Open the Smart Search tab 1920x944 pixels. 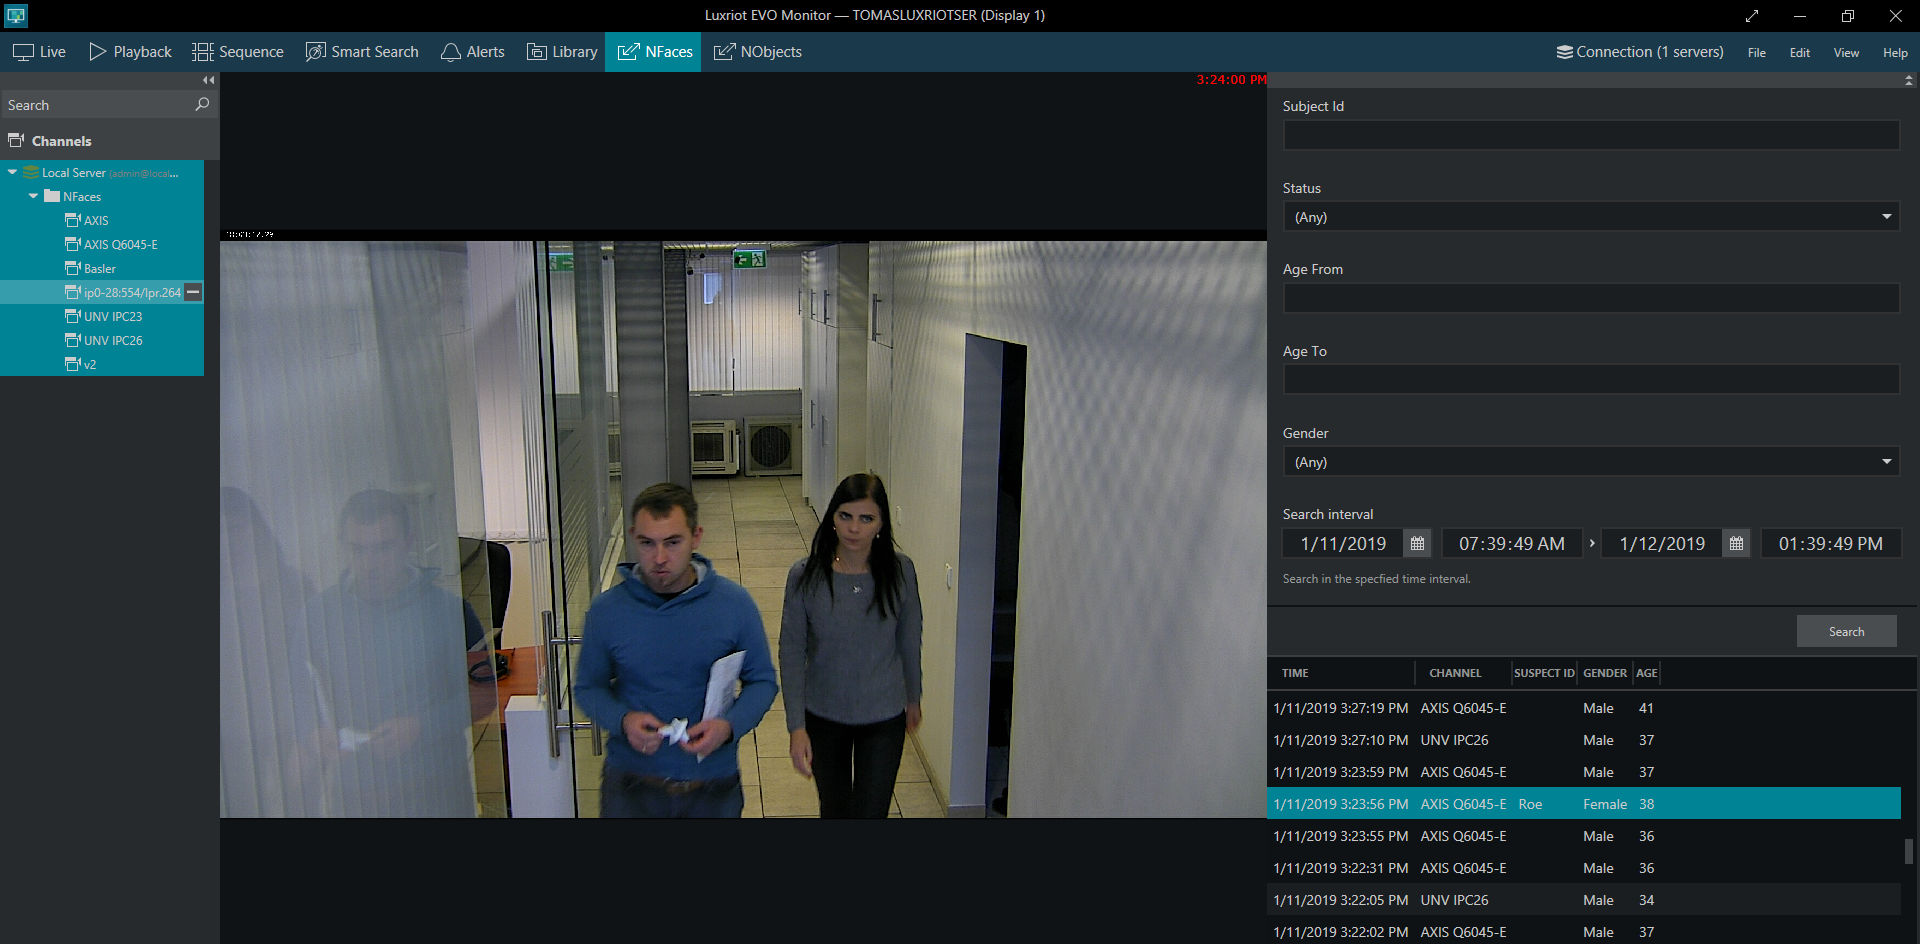362,52
